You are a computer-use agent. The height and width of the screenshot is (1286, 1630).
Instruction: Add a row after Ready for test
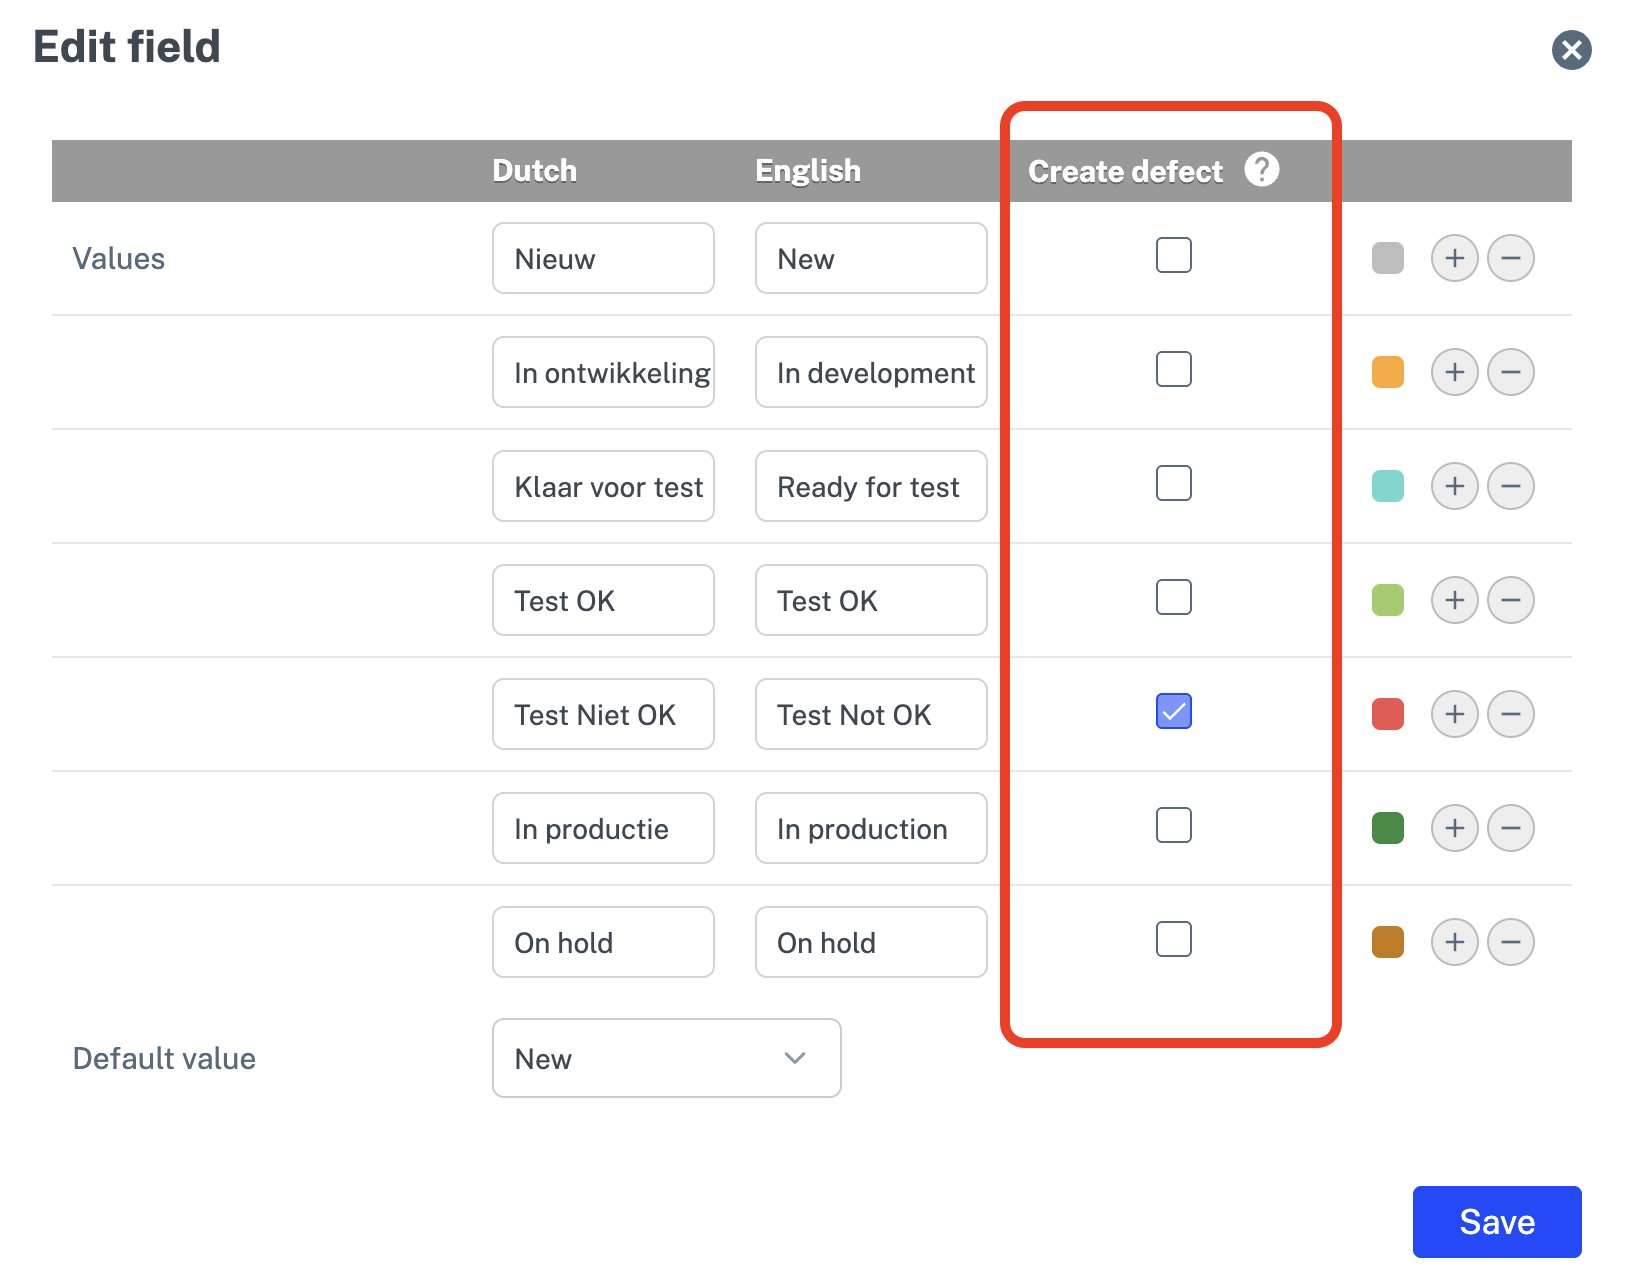coord(1454,486)
